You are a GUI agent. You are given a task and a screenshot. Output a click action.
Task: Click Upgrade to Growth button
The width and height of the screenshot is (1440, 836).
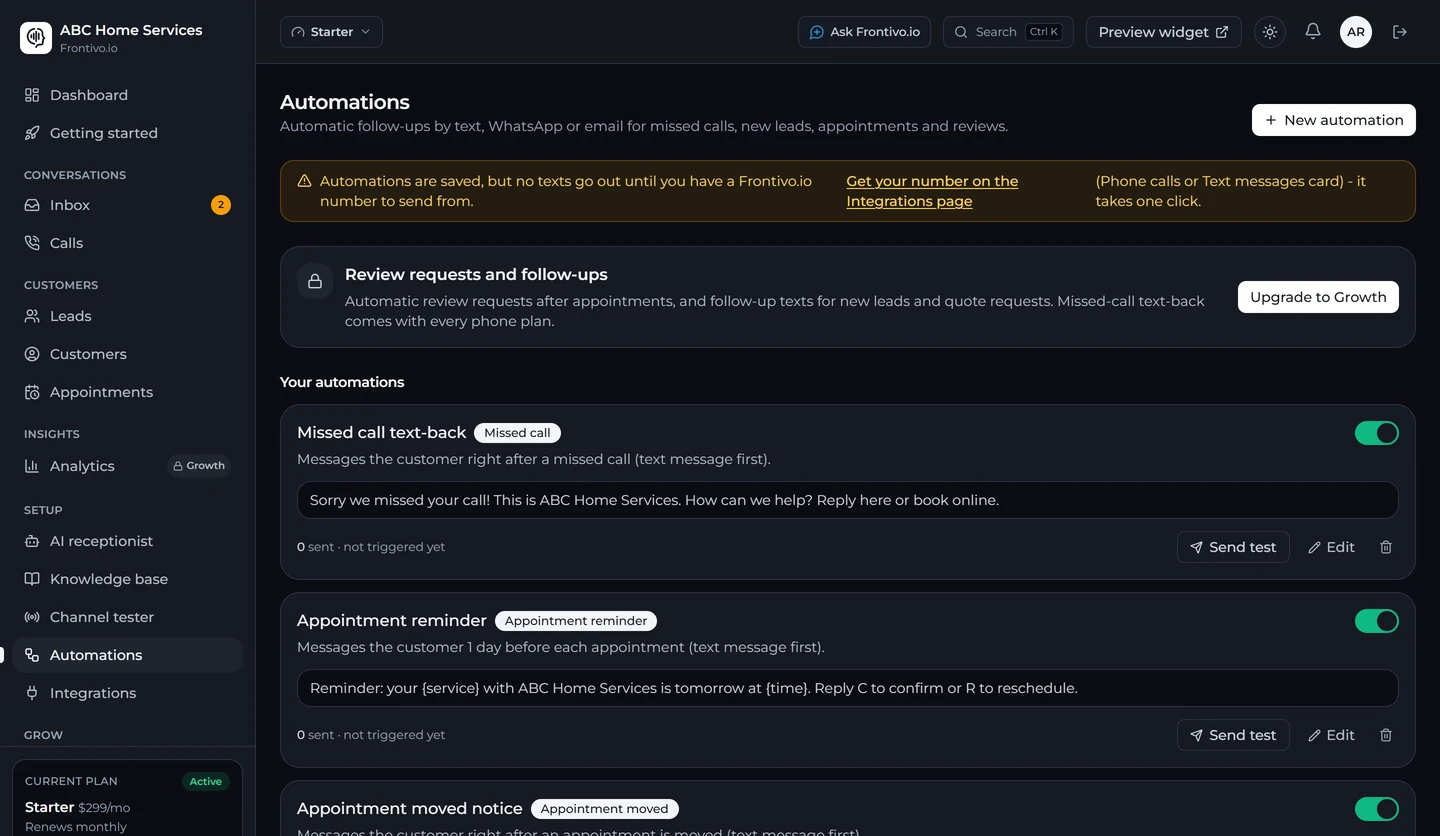click(1318, 297)
